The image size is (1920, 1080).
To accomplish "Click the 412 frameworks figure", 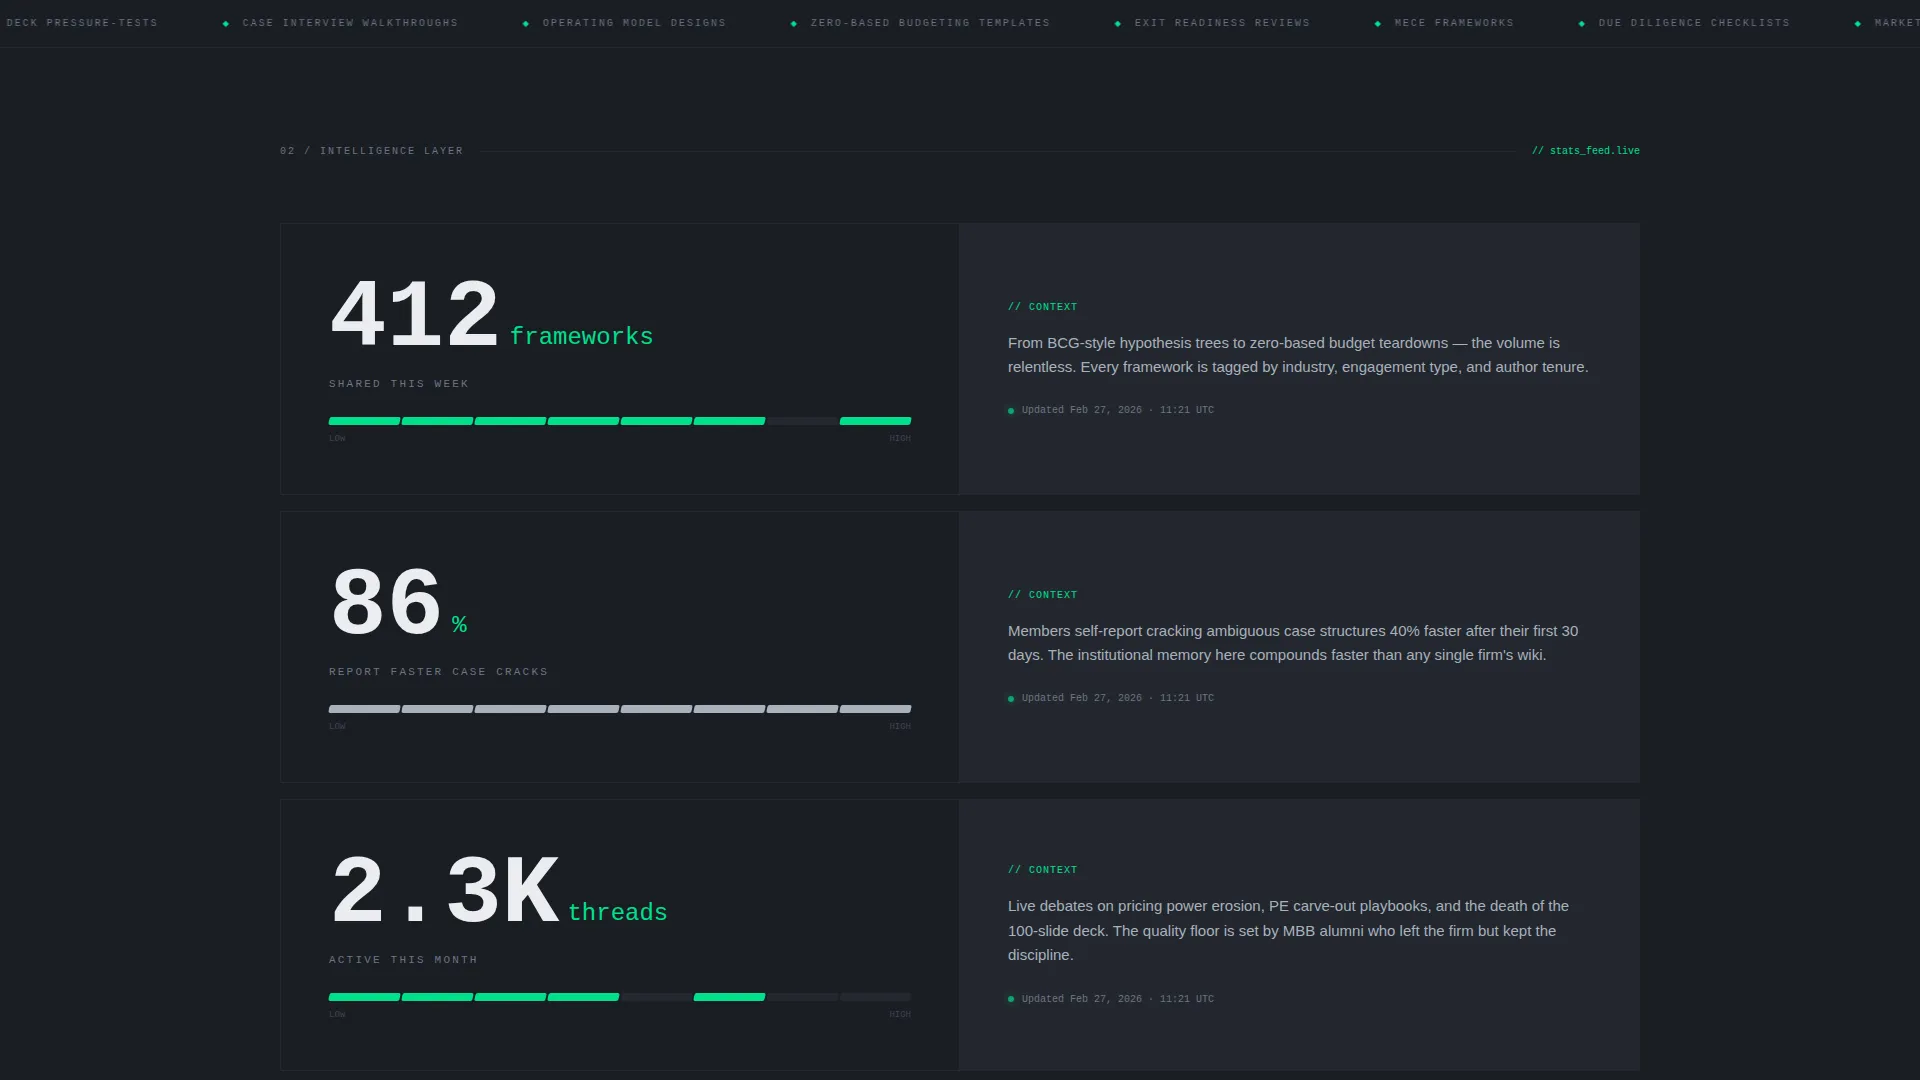I will click(x=414, y=316).
